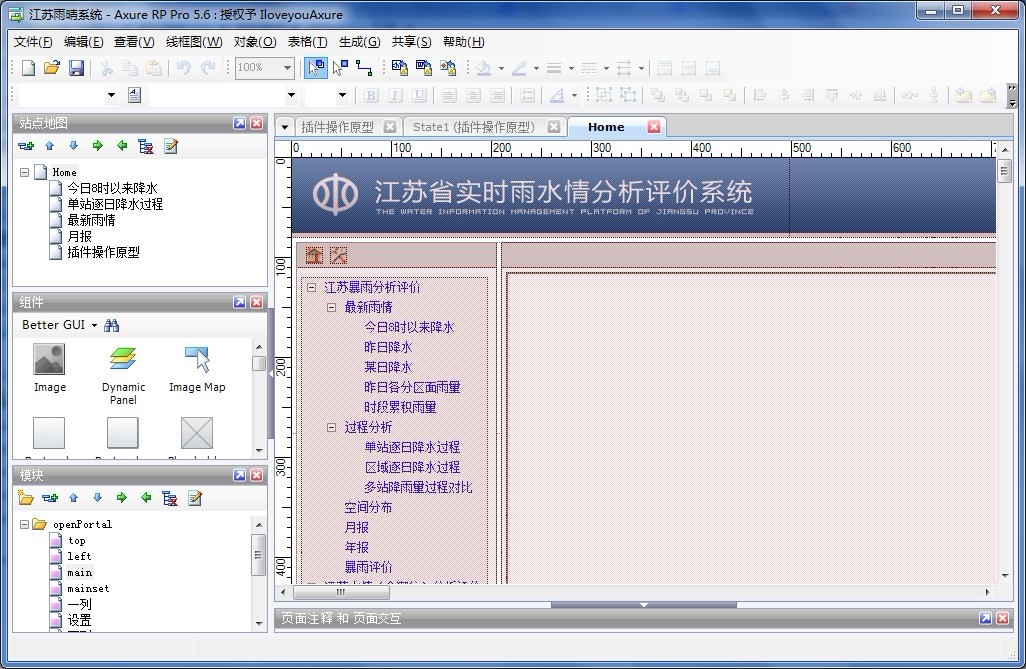Open the 帮助(H) menu

(x=463, y=42)
